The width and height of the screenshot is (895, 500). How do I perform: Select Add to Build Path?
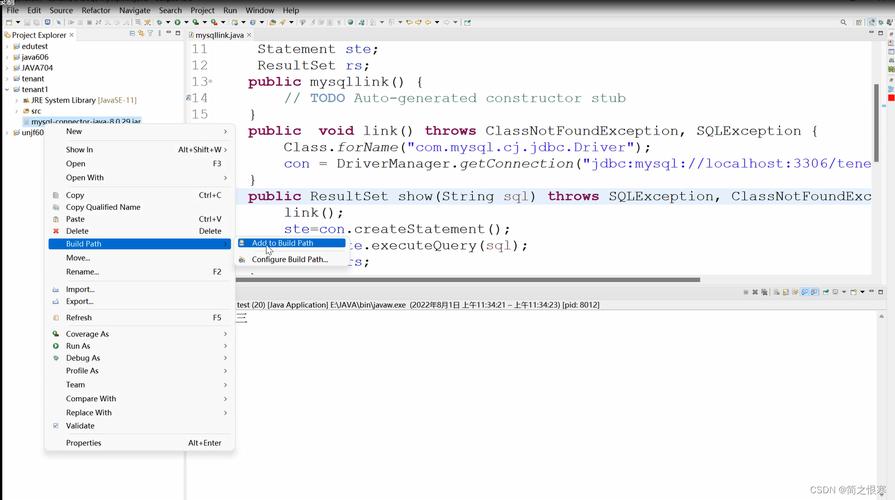click(282, 243)
